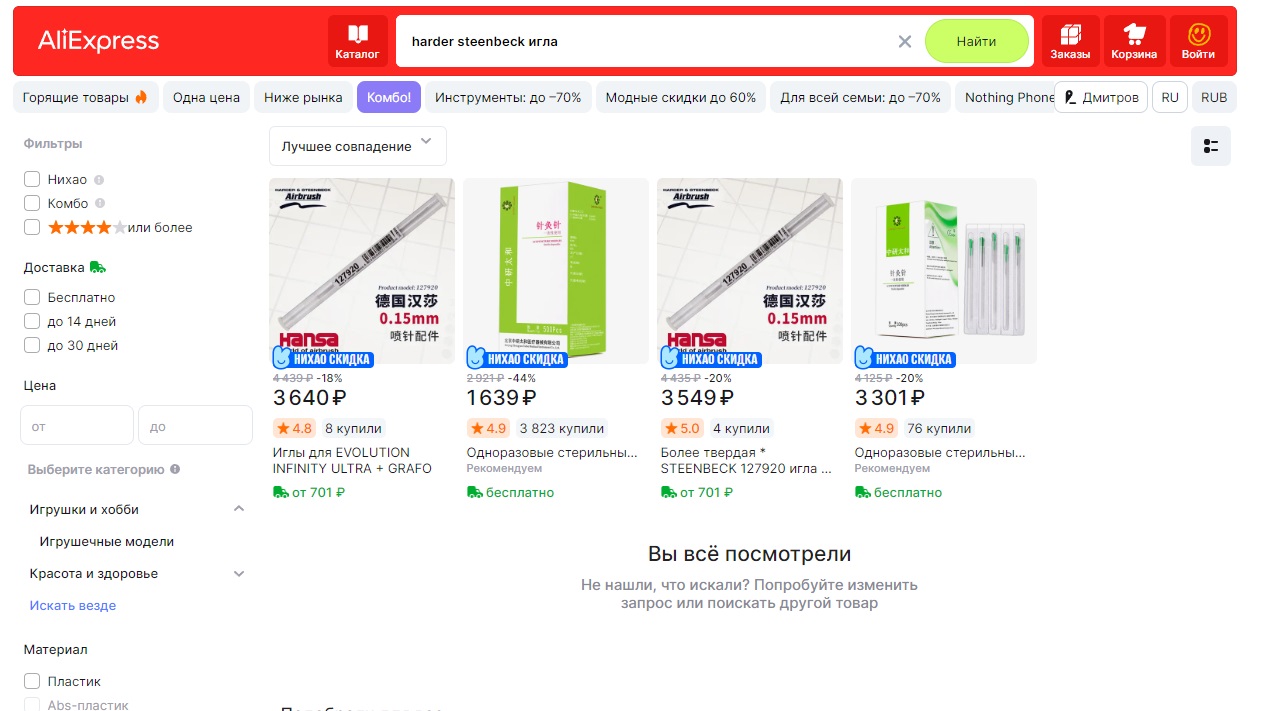Open the Лучшее совпадение sort dropdown
Viewport: 1261px width, 711px height.
click(x=358, y=146)
